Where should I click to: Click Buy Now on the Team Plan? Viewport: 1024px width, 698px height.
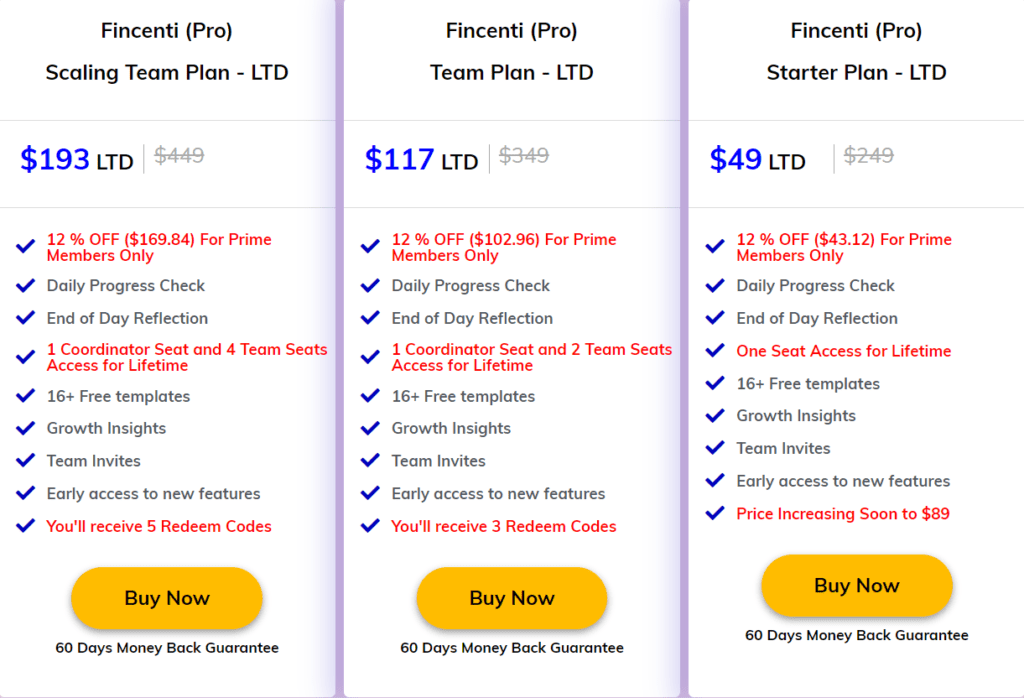[511, 598]
